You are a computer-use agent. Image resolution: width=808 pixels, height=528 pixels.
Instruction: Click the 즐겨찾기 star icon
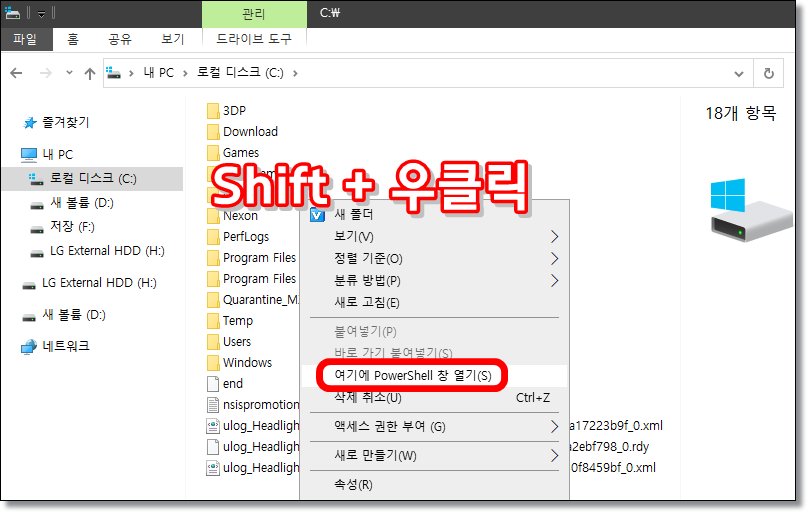pyautogui.click(x=30, y=123)
